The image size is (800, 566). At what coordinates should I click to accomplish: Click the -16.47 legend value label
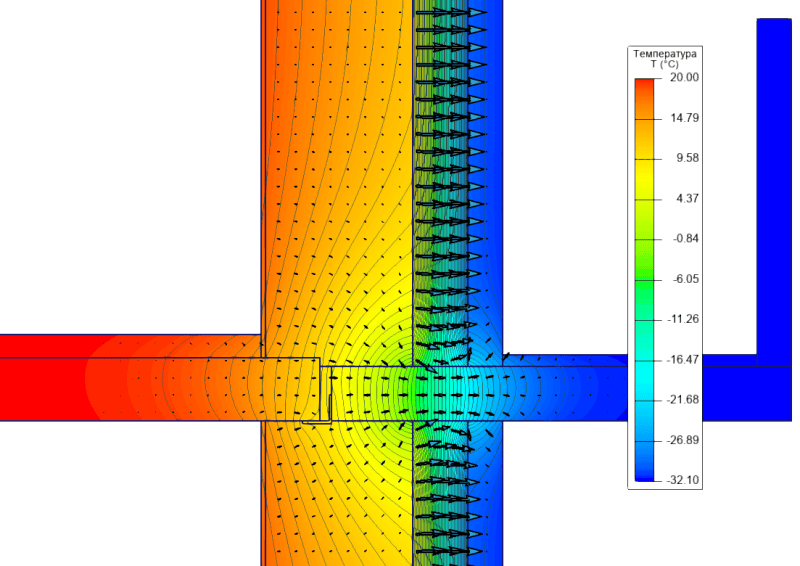pyautogui.click(x=685, y=359)
